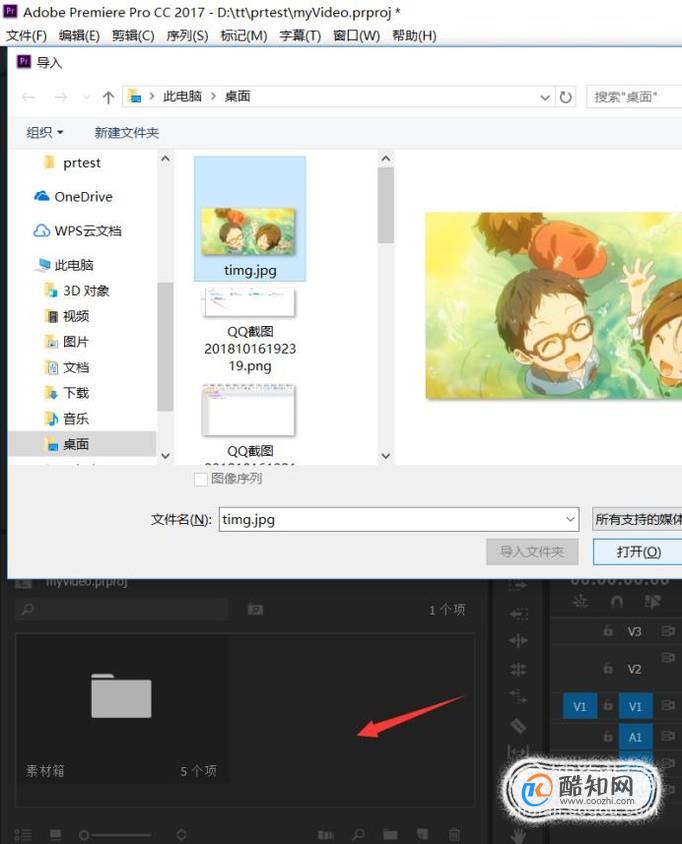This screenshot has width=682, height=844.
Task: Open the 组织 dropdown menu
Action: pos(45,132)
